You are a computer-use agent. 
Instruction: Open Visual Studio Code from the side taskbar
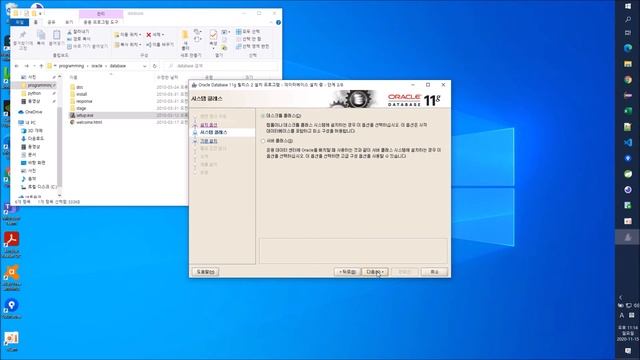pos(628,142)
